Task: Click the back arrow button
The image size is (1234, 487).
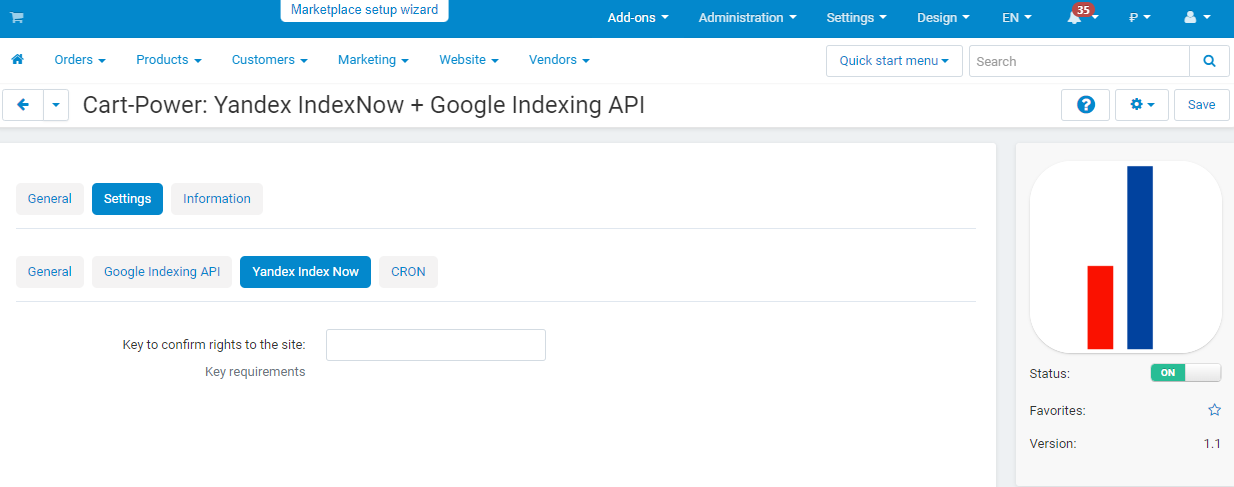Action: coord(23,105)
